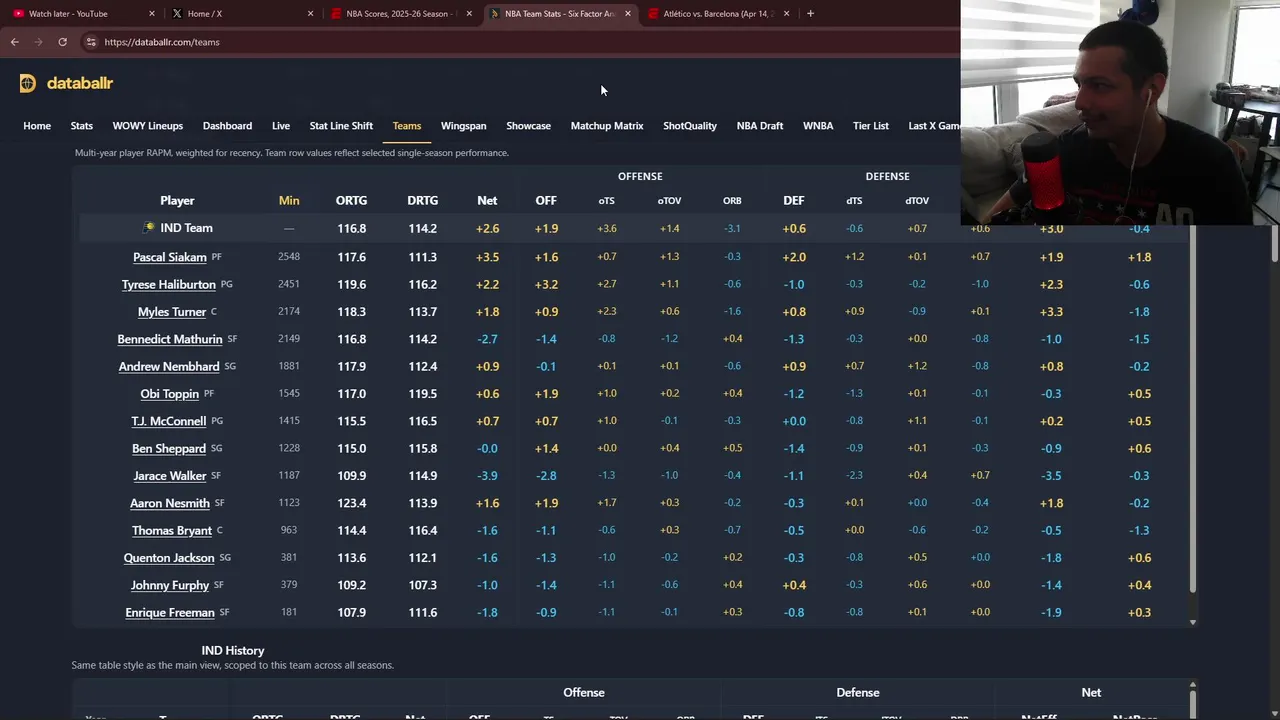Sort table by oTS column
Viewport: 1280px width, 720px height.
click(x=607, y=201)
